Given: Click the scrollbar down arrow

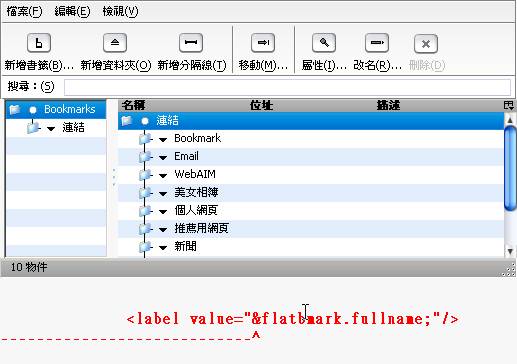Looking at the screenshot, I should pos(510,251).
